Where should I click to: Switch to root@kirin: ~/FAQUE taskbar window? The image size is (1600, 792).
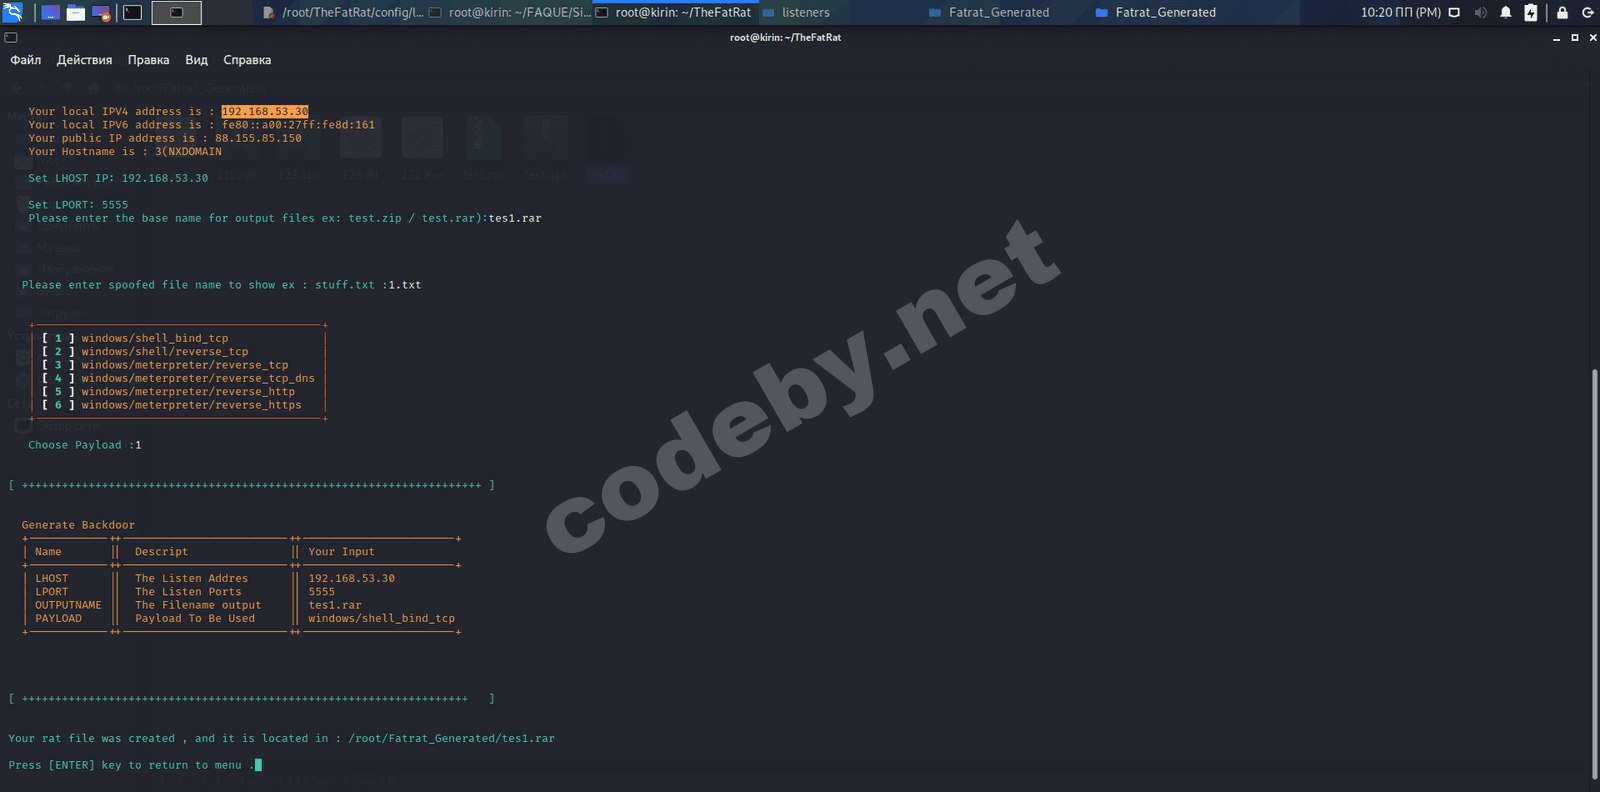point(510,13)
